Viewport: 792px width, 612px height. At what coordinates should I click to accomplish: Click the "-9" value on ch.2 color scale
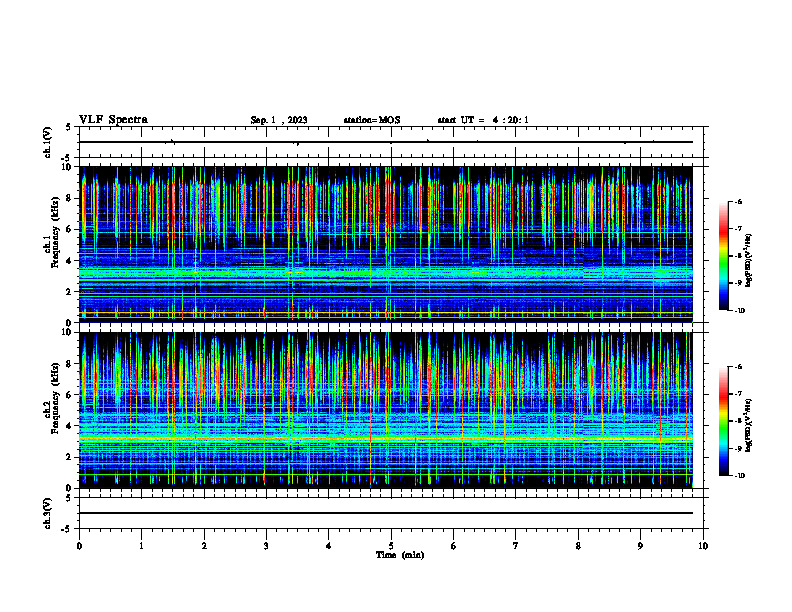(738, 448)
